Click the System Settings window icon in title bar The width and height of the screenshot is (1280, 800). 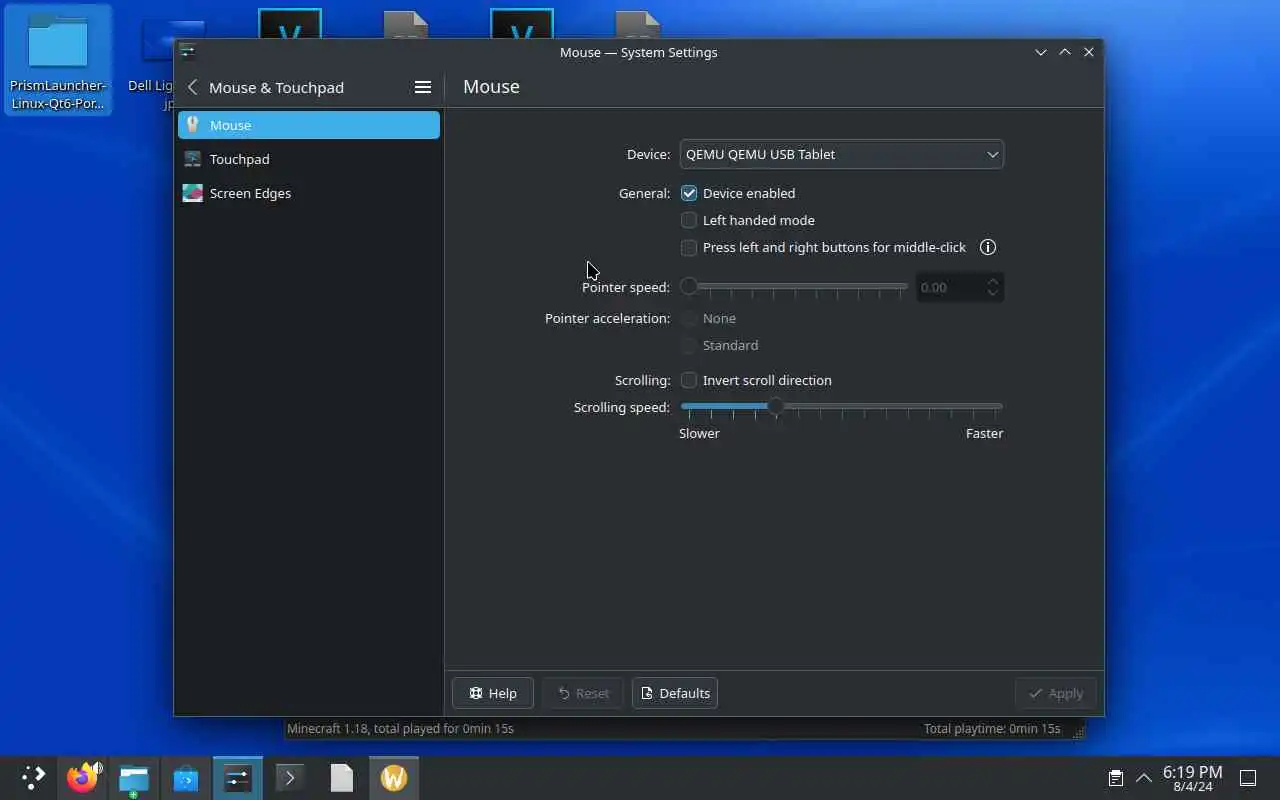pos(187,51)
